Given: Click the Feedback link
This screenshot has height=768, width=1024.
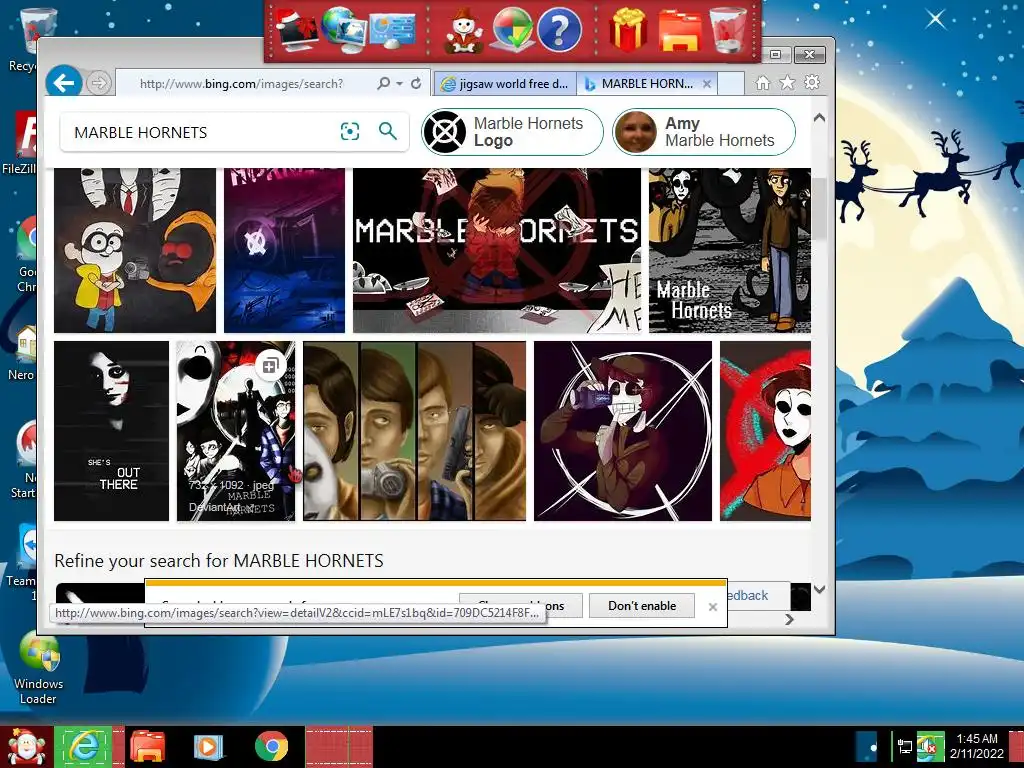Looking at the screenshot, I should pyautogui.click(x=746, y=596).
